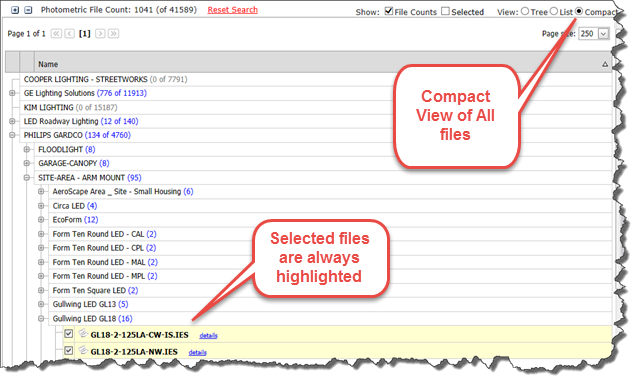Go to next page arrow
640x384 pixels.
tap(100, 33)
